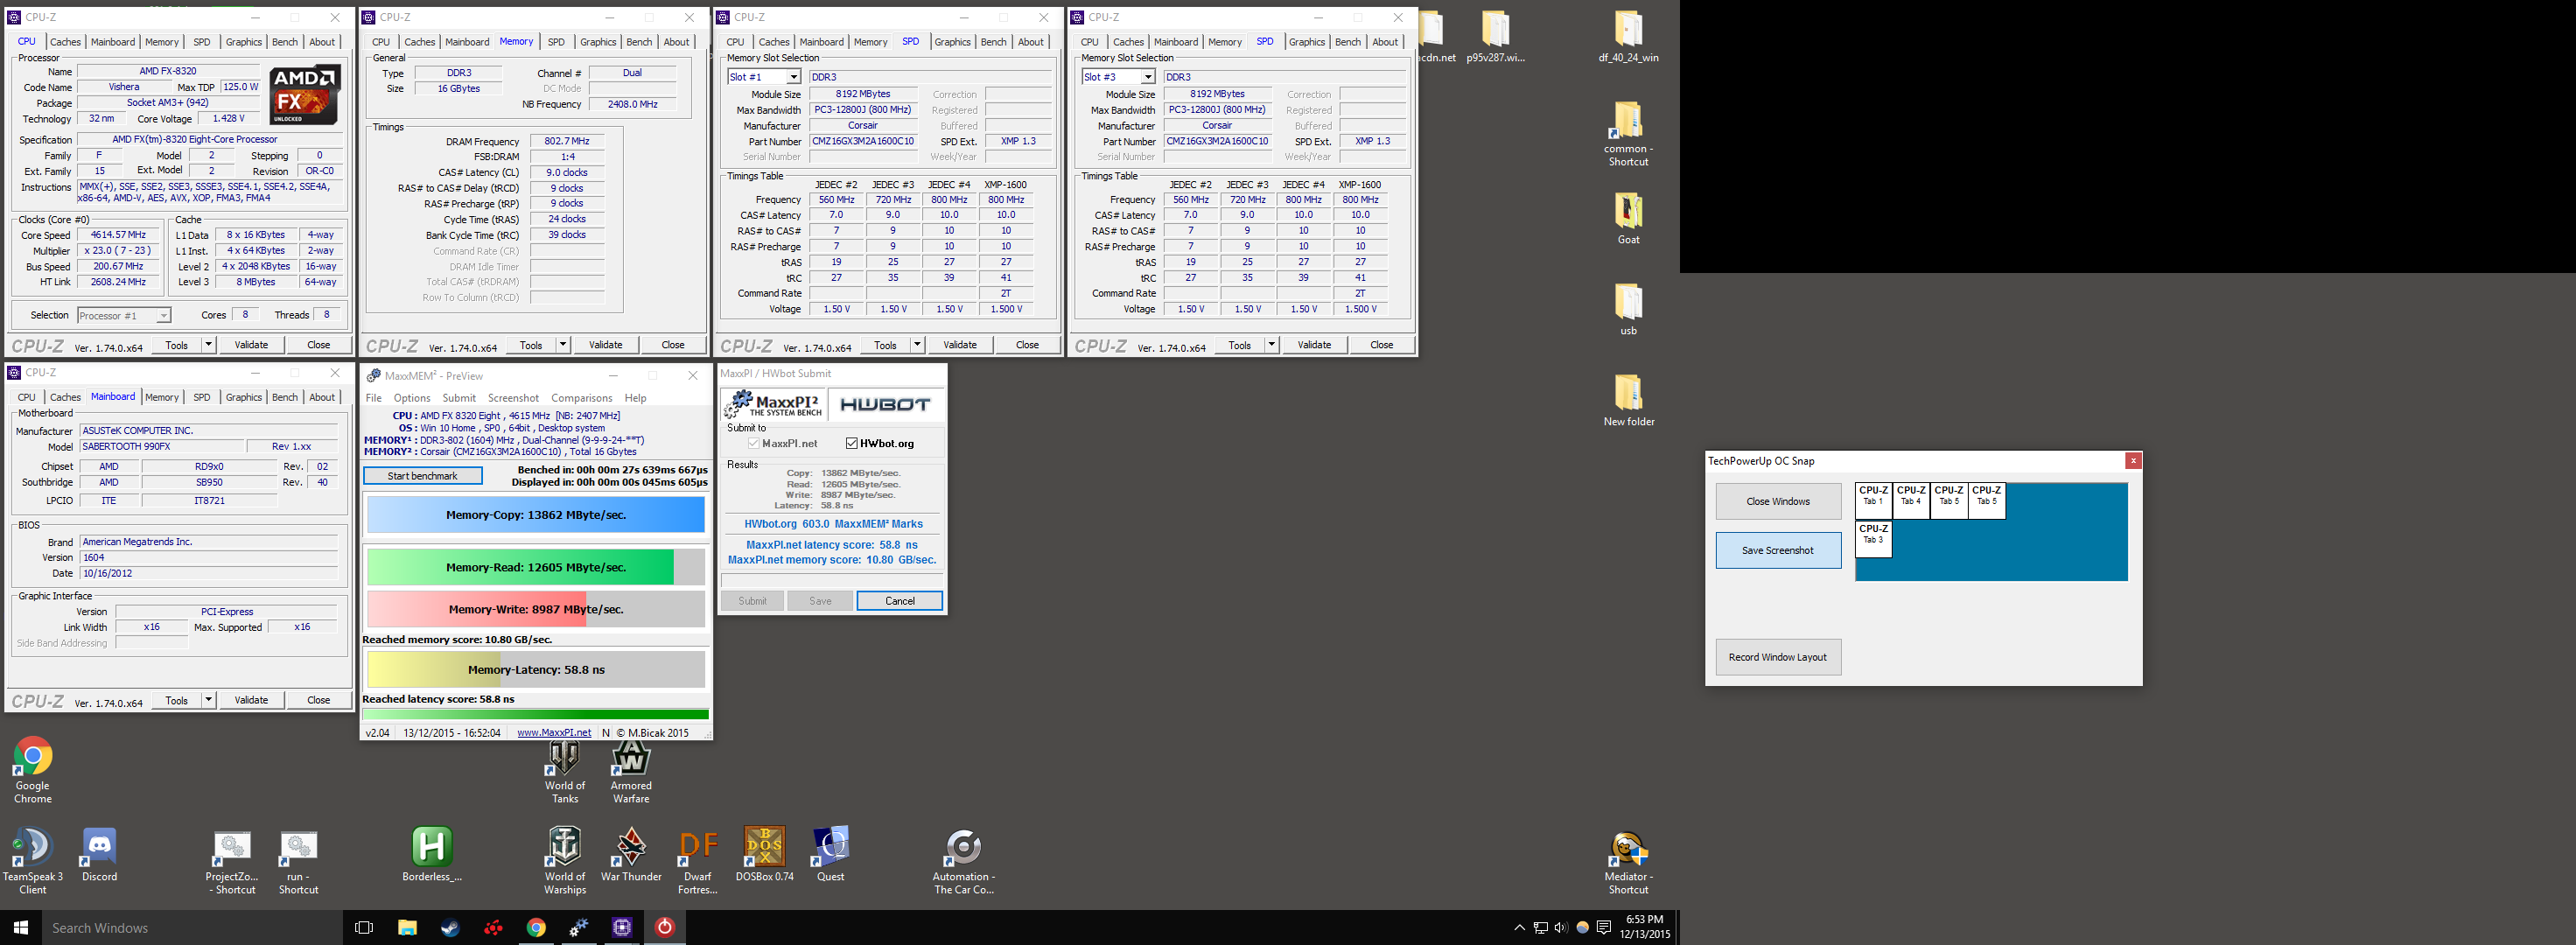Switch to Caches tab in AMD FX-8320 window

click(x=65, y=42)
